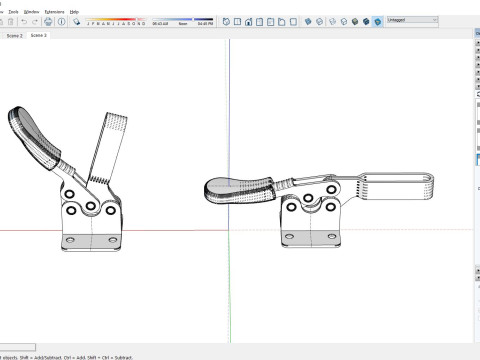Switch to the Iso view

(226, 22)
